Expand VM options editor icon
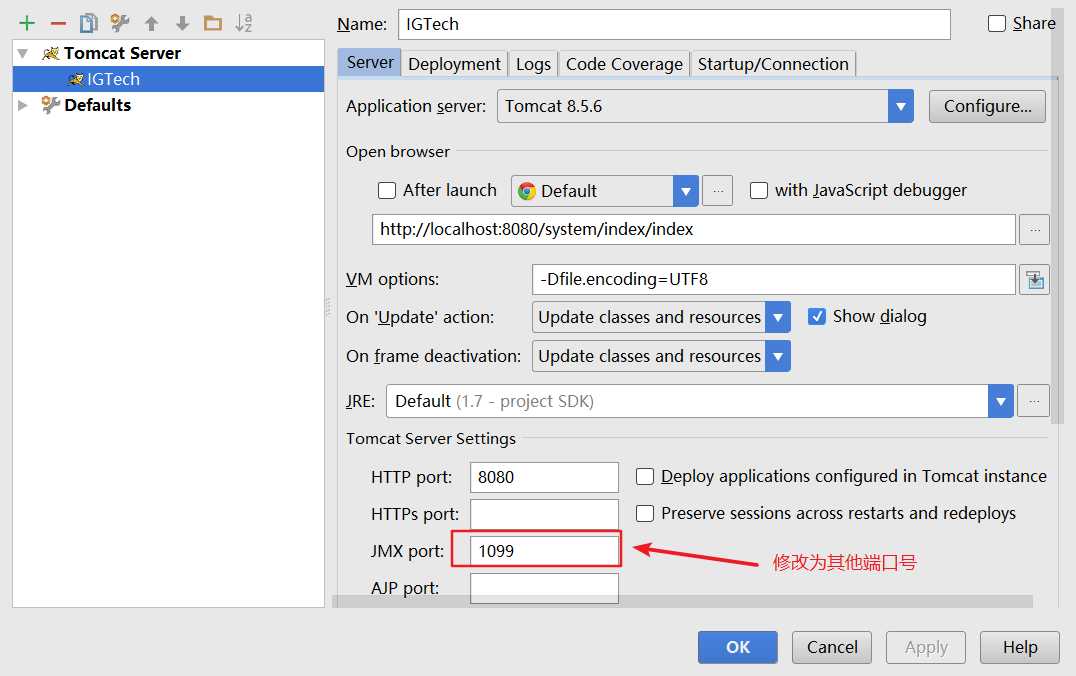 point(1034,279)
